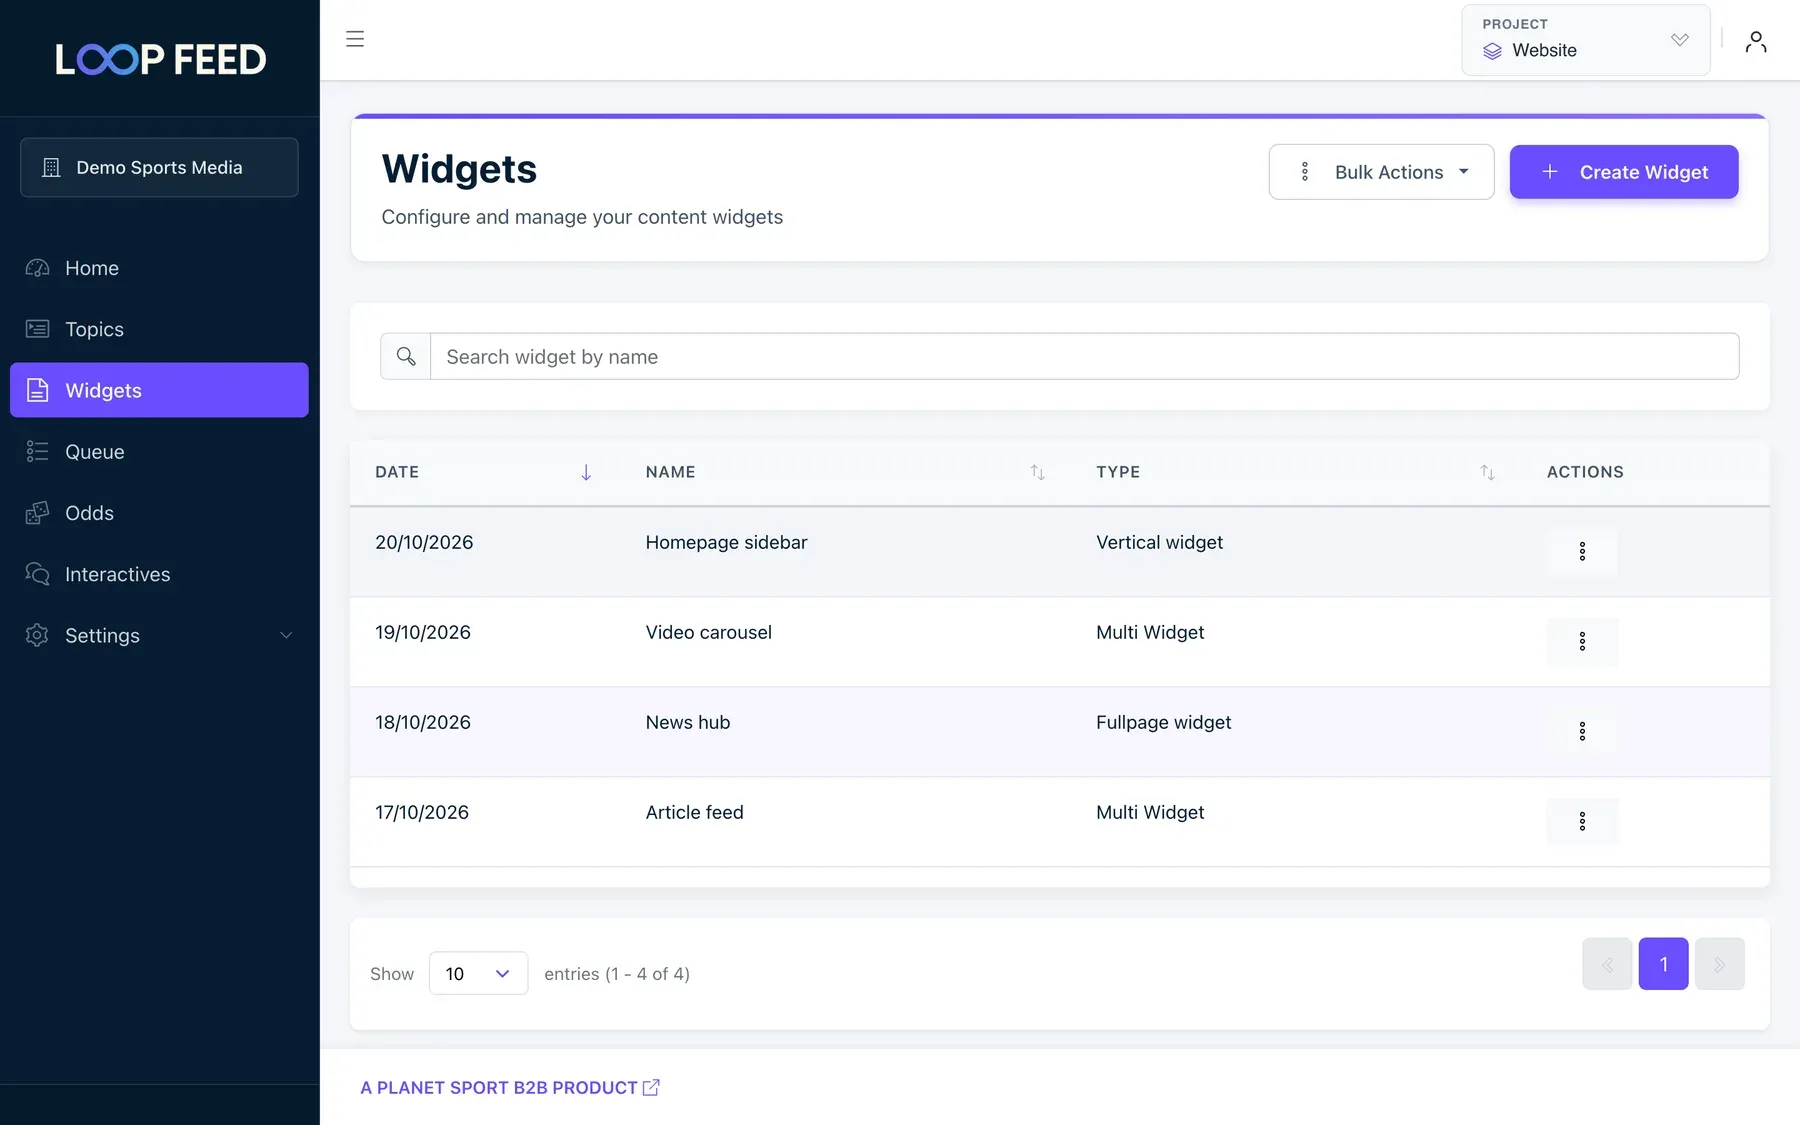Open the user profile icon

(1756, 41)
